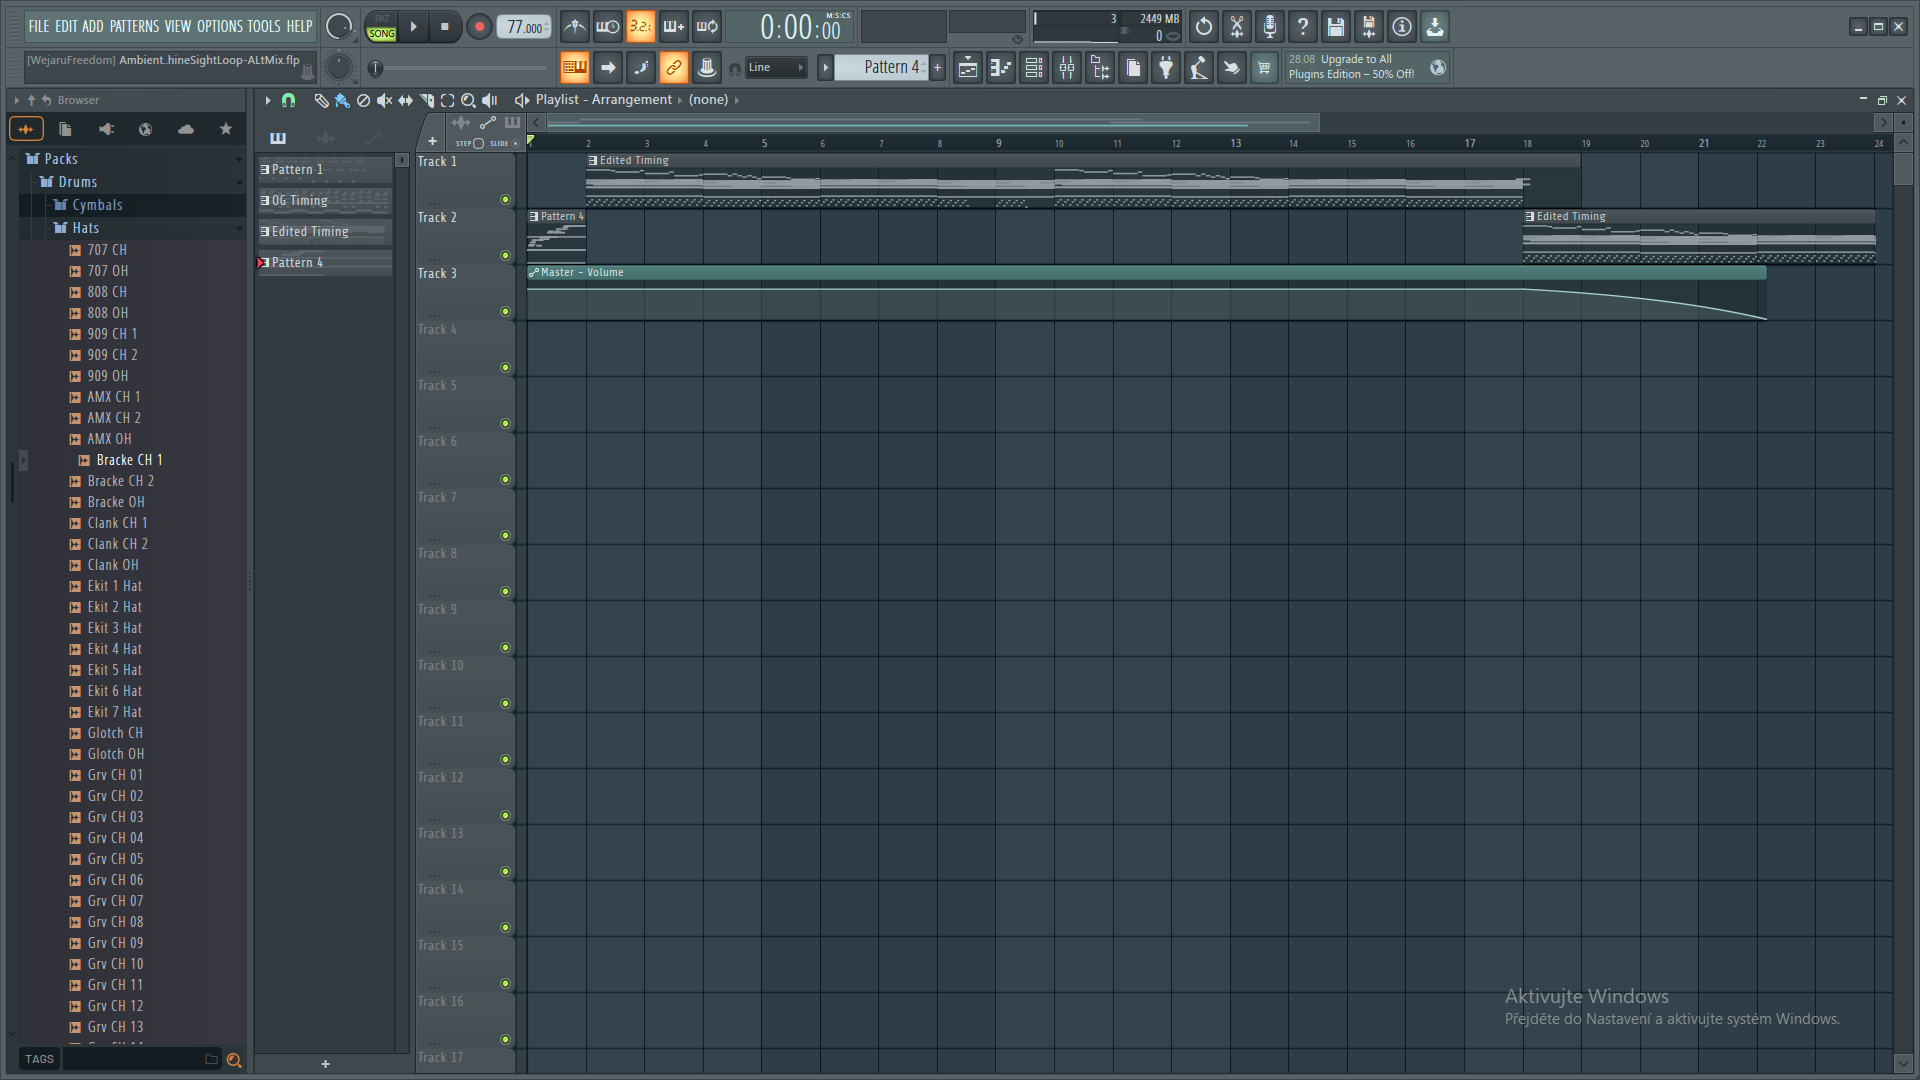Open the Undo history button

point(1204,27)
